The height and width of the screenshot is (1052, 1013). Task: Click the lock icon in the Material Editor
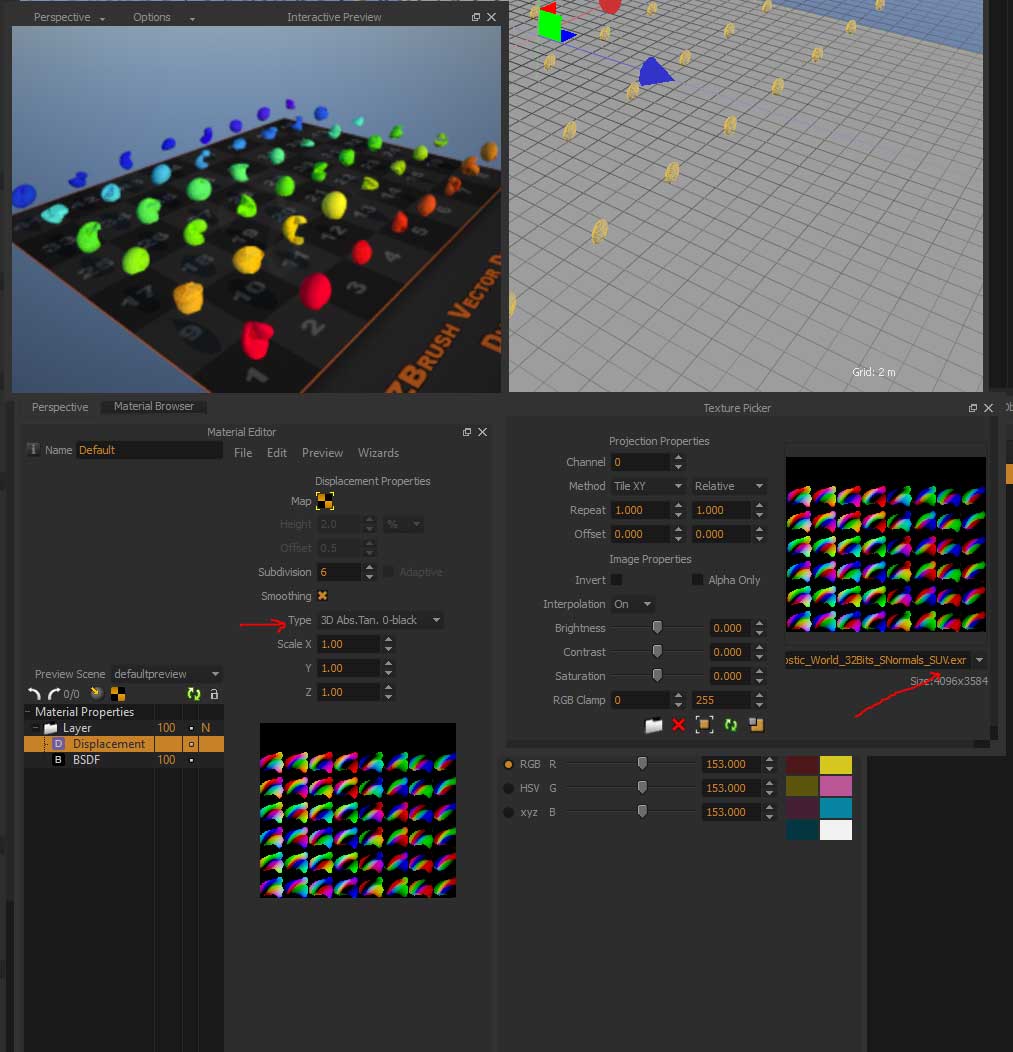[x=213, y=694]
